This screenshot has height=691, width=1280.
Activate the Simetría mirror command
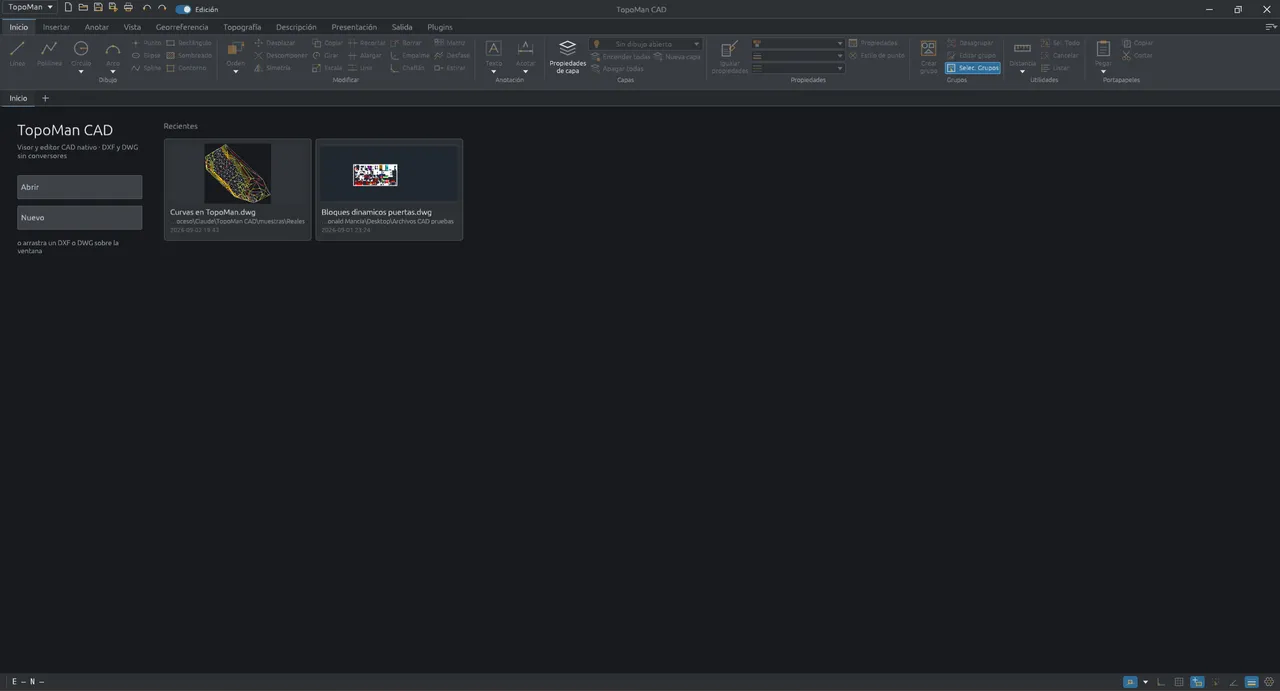[x=272, y=67]
